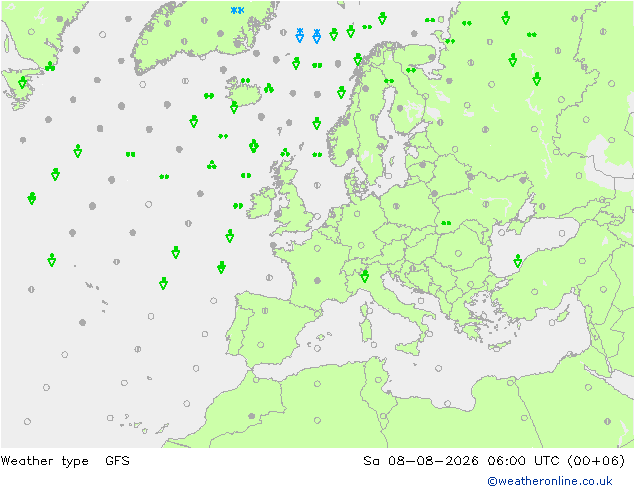Click the green shower symbol on Iceland's south coast
The image size is (634, 490).
point(234,107)
